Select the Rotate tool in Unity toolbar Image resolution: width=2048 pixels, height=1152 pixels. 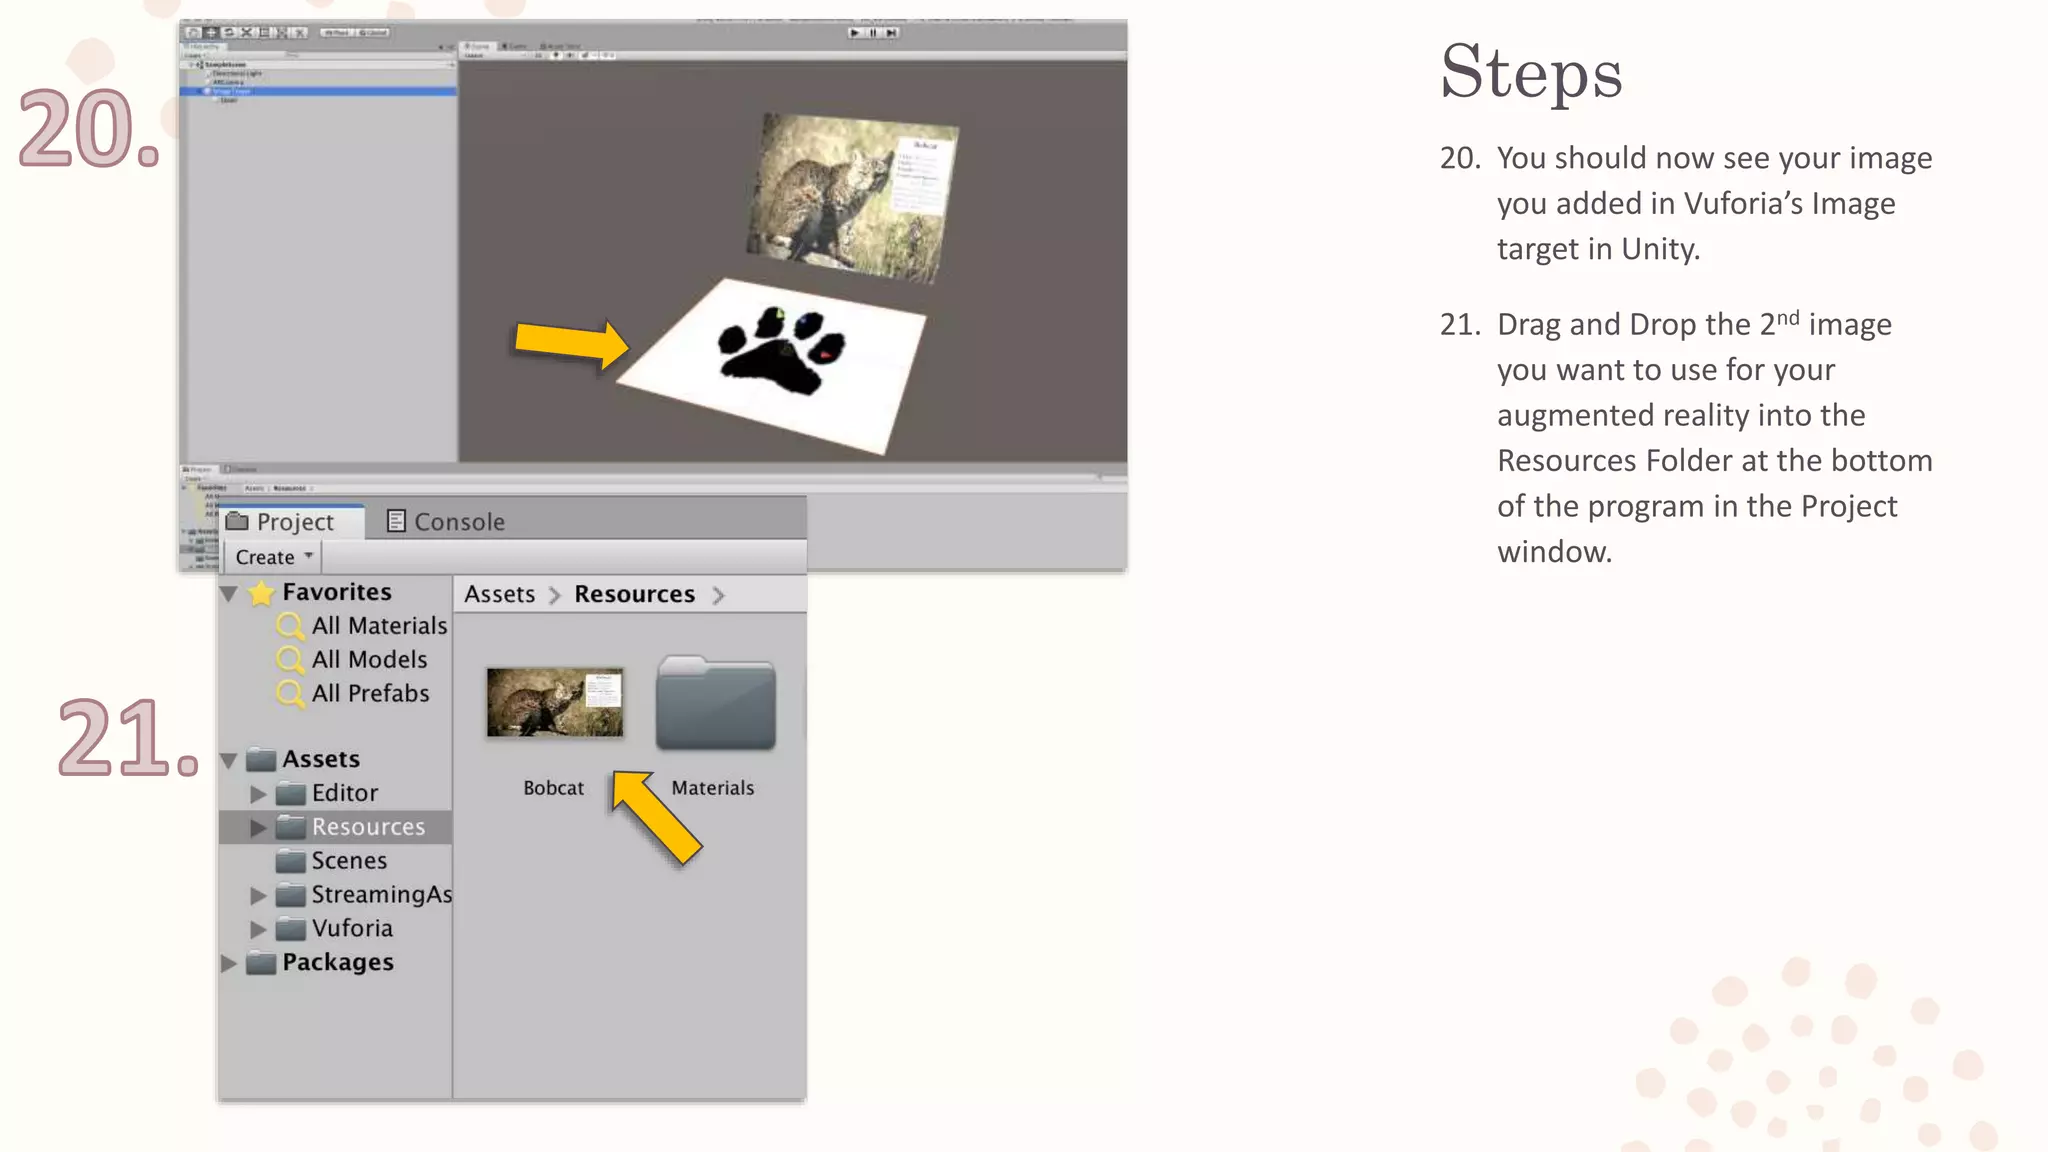[x=228, y=32]
